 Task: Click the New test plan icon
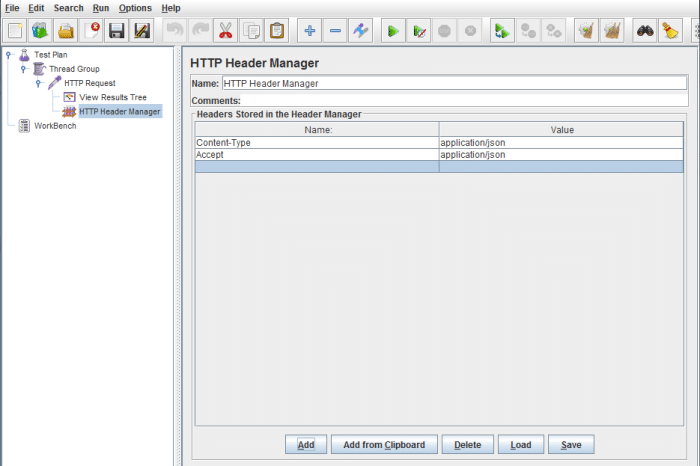point(15,31)
